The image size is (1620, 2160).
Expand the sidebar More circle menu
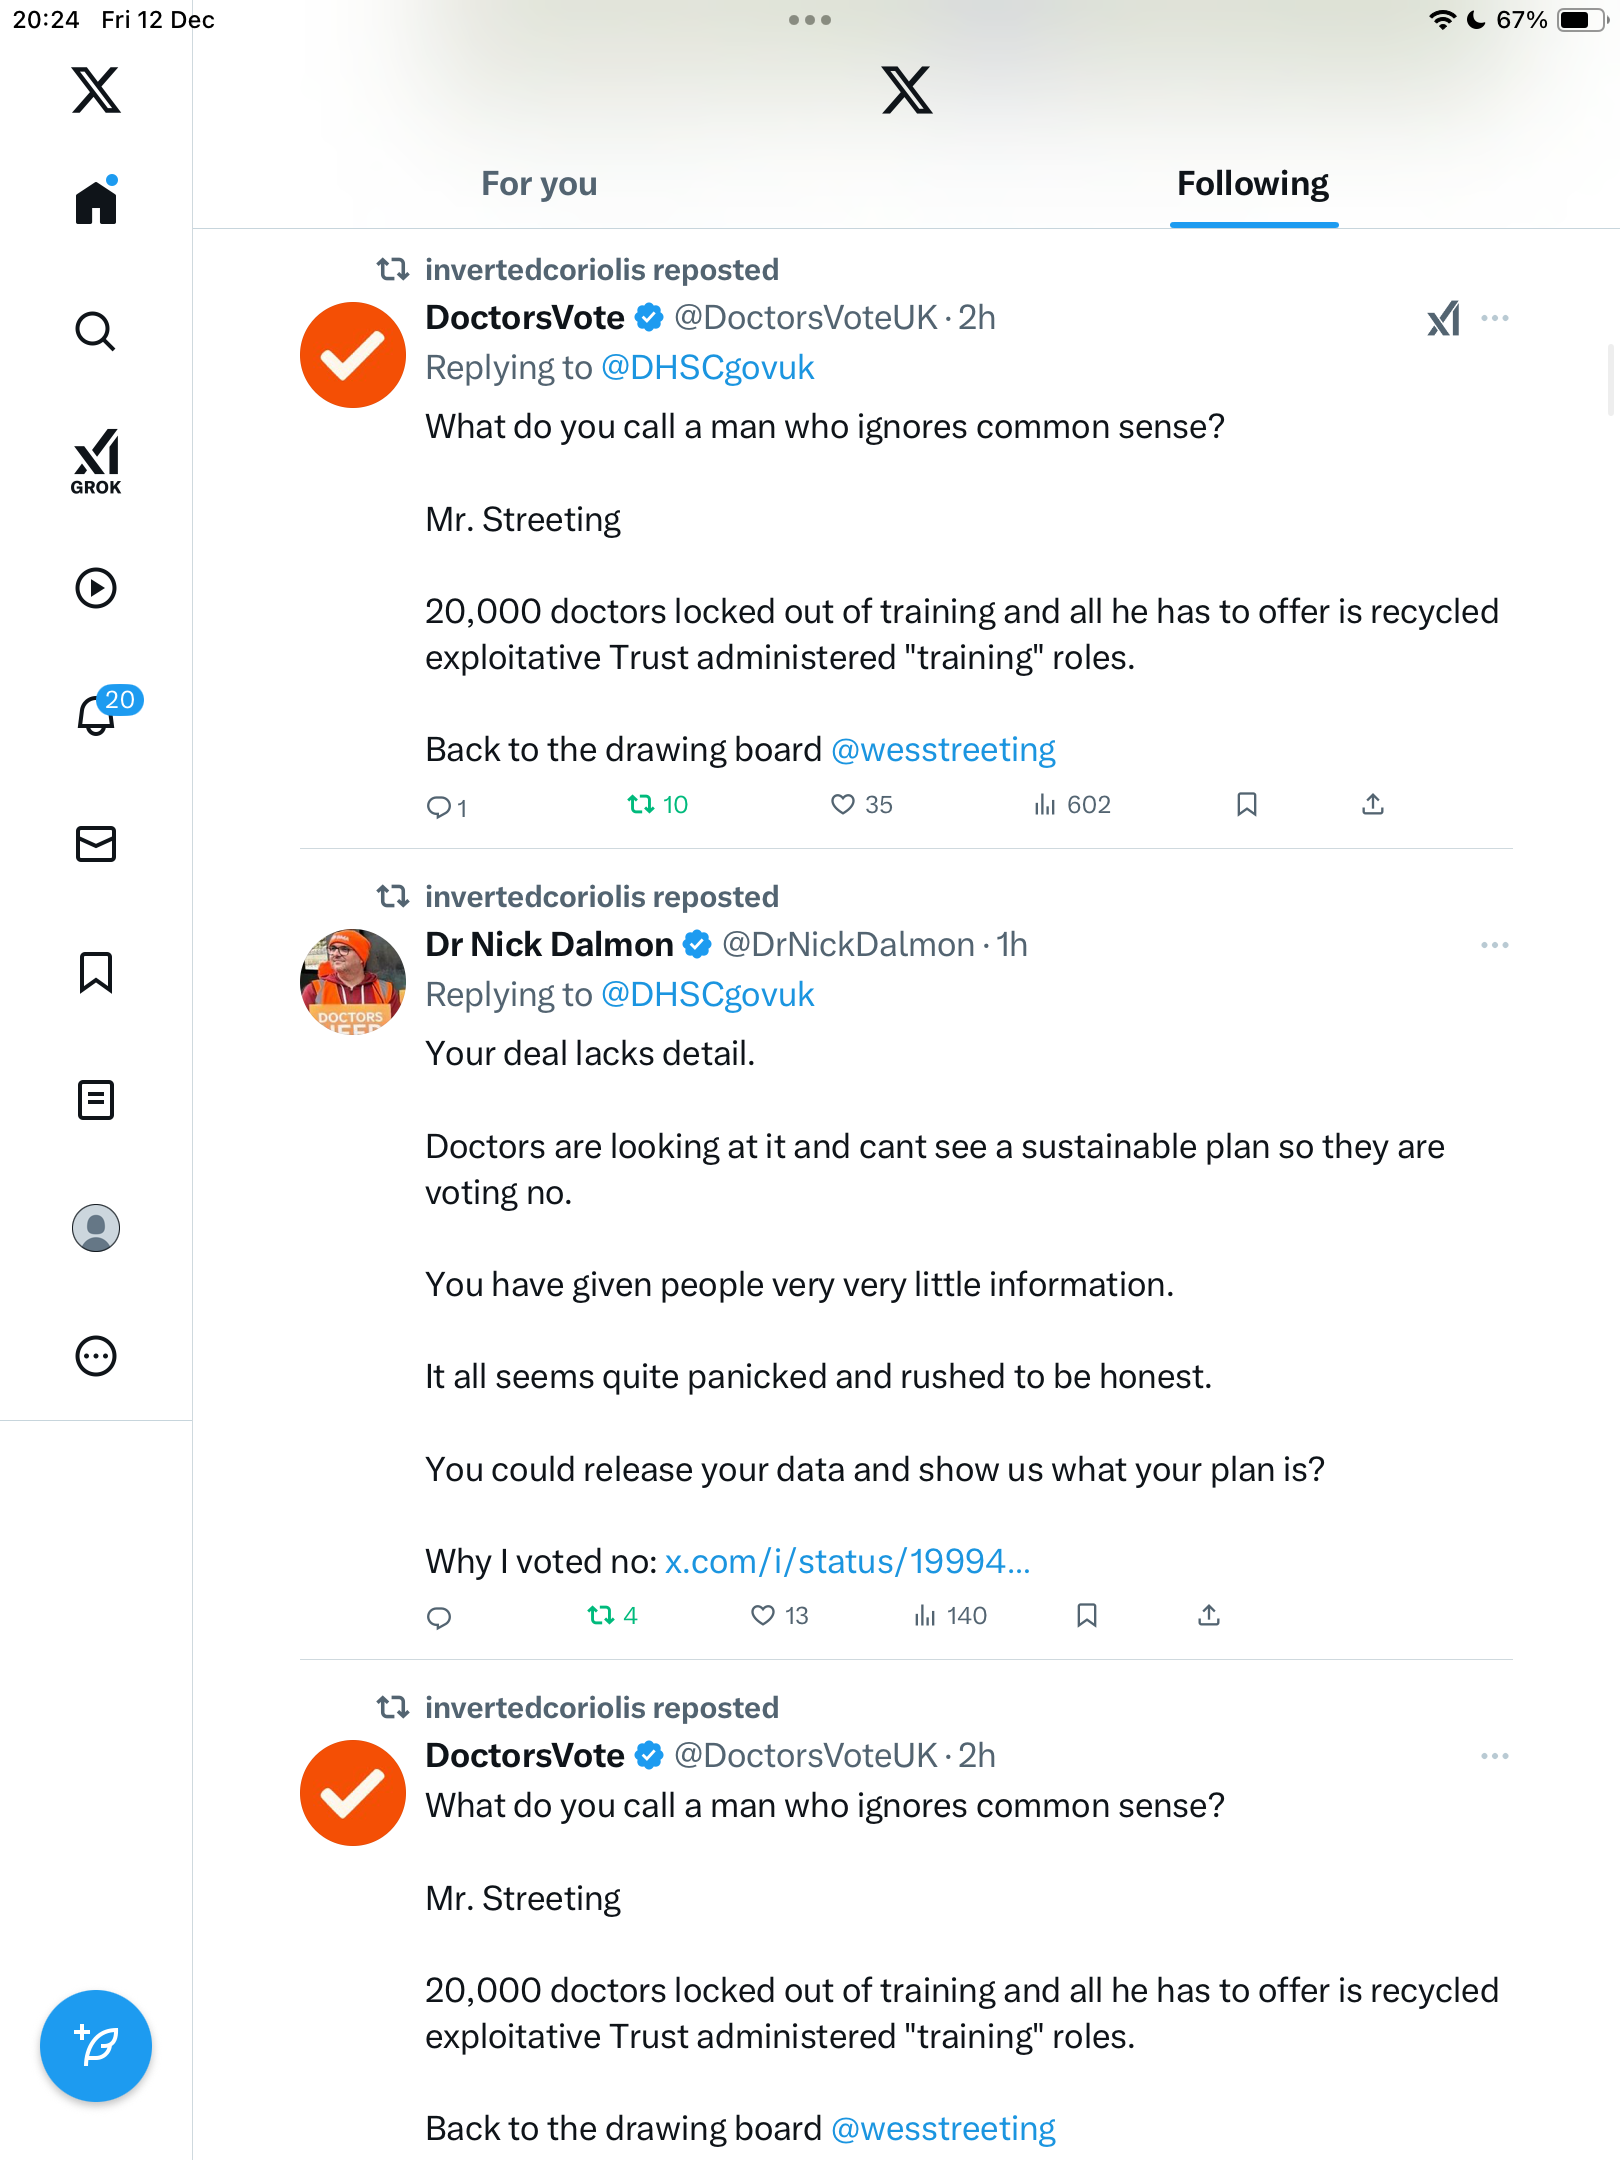click(96, 1356)
